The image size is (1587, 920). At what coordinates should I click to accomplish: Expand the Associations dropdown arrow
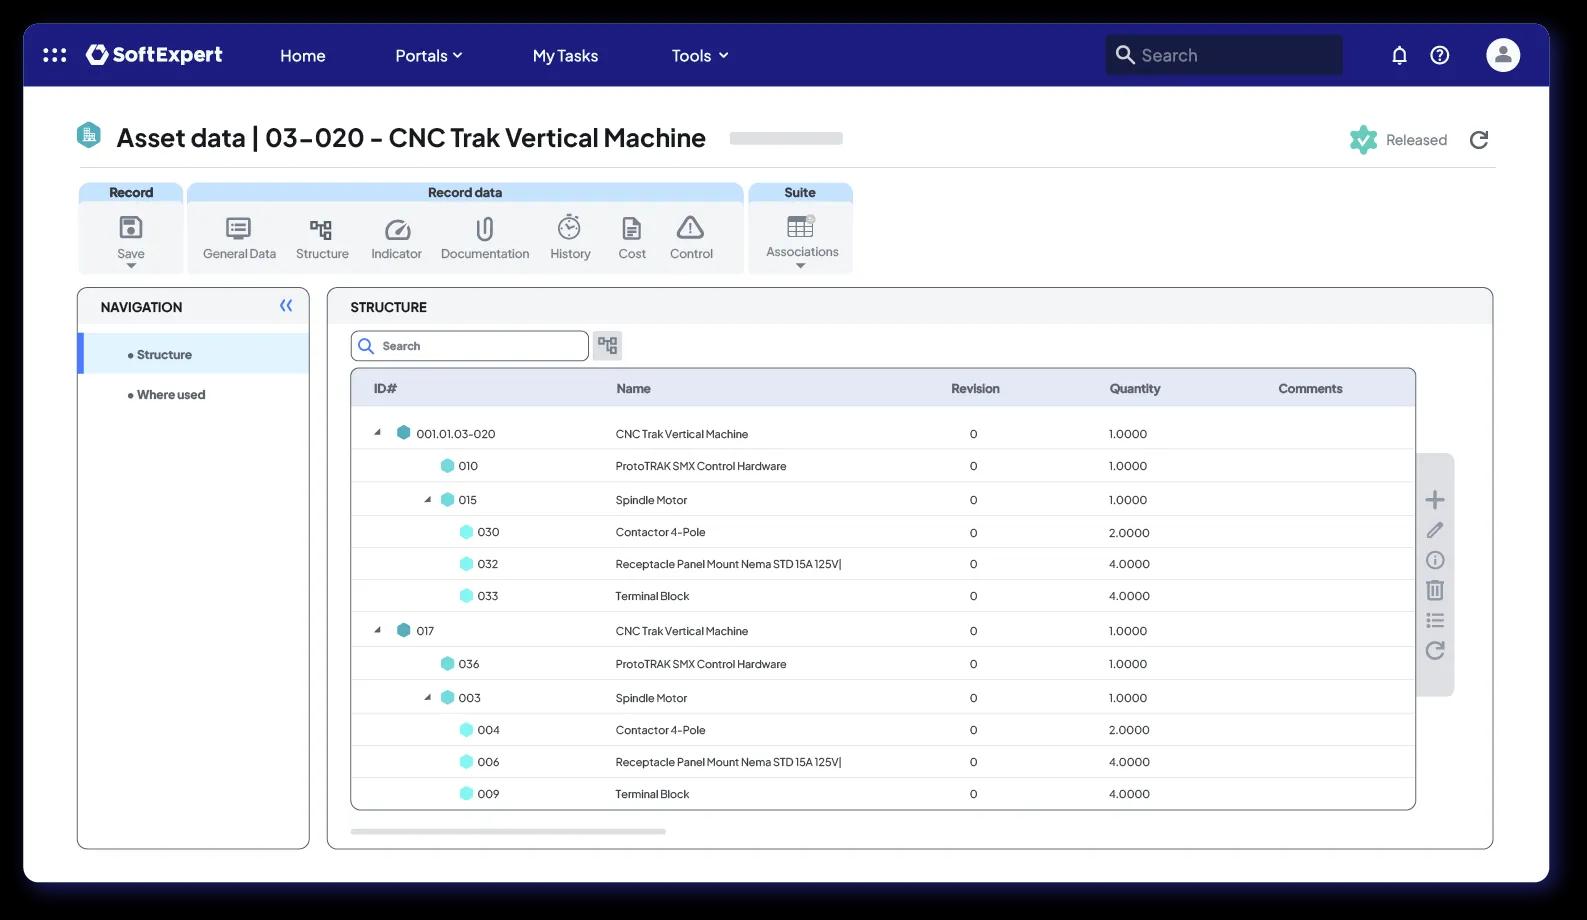coord(800,266)
